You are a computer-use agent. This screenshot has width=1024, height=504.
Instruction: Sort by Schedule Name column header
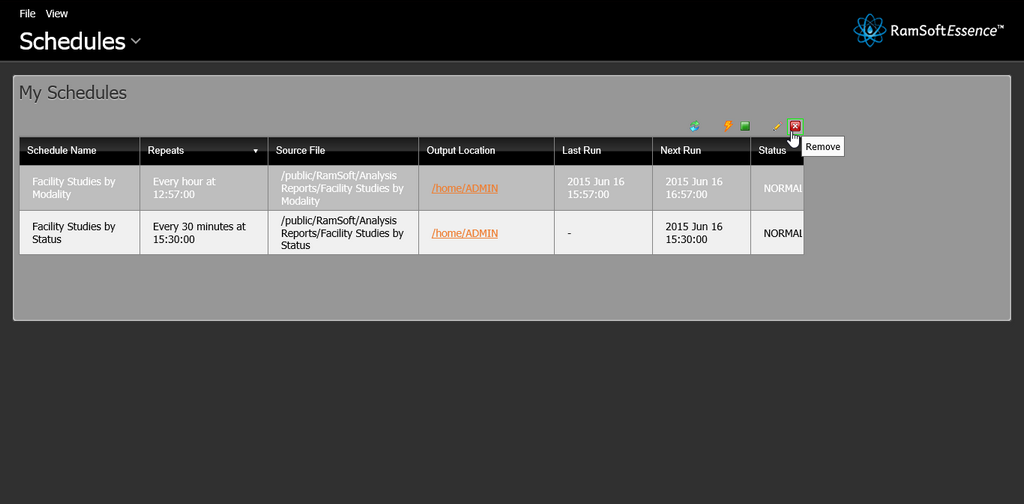pos(62,150)
